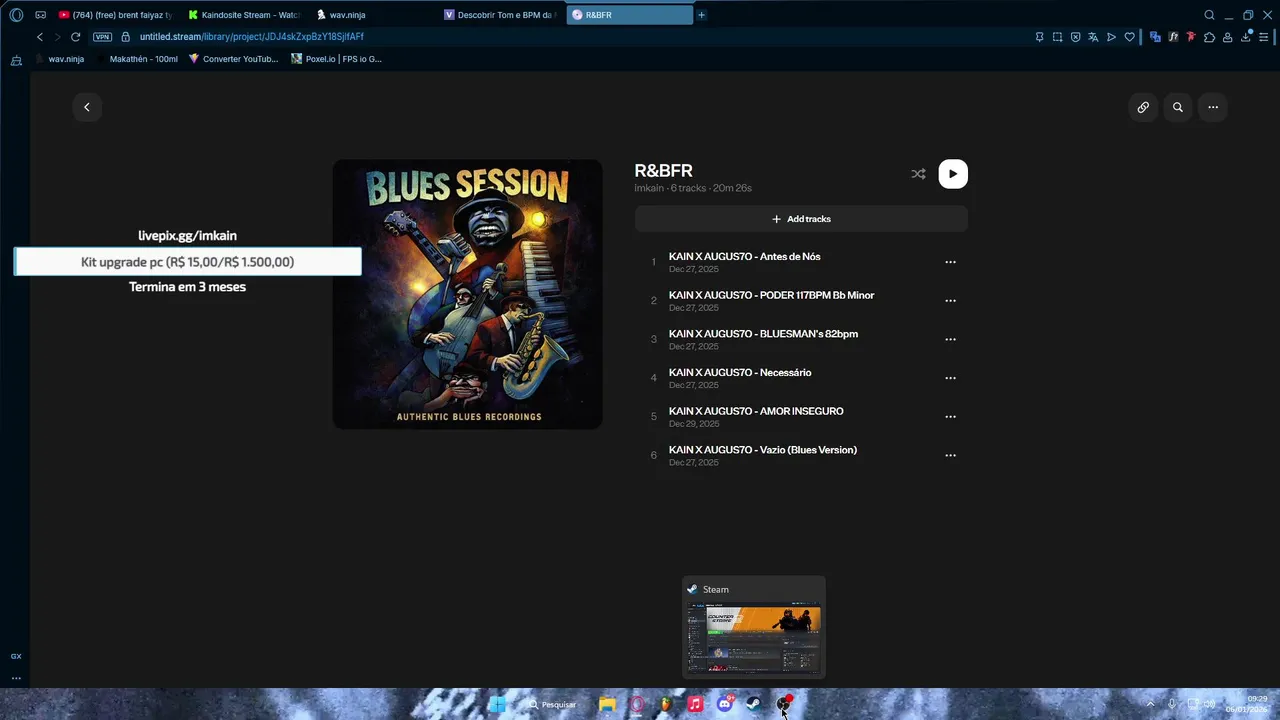Play the R&BFR project

tap(953, 174)
